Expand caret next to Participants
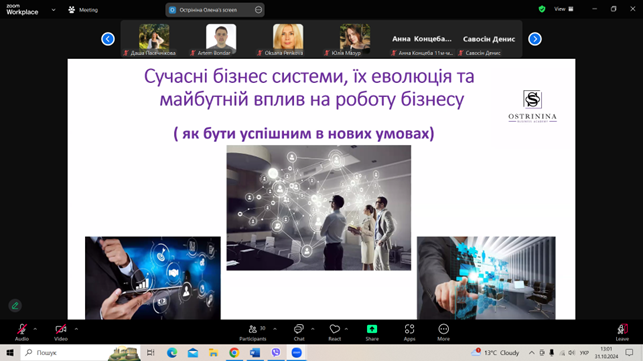This screenshot has width=643, height=361. coord(275,329)
